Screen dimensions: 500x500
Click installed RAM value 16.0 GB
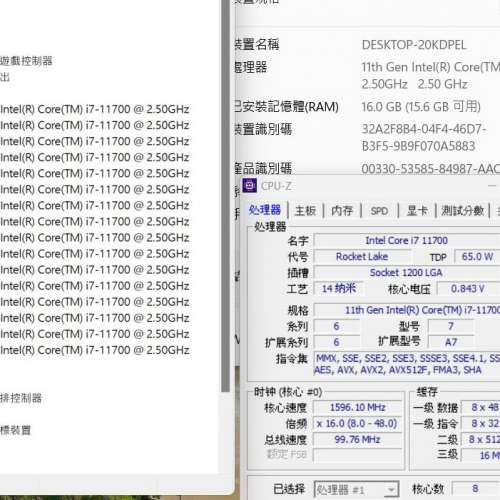point(421,107)
